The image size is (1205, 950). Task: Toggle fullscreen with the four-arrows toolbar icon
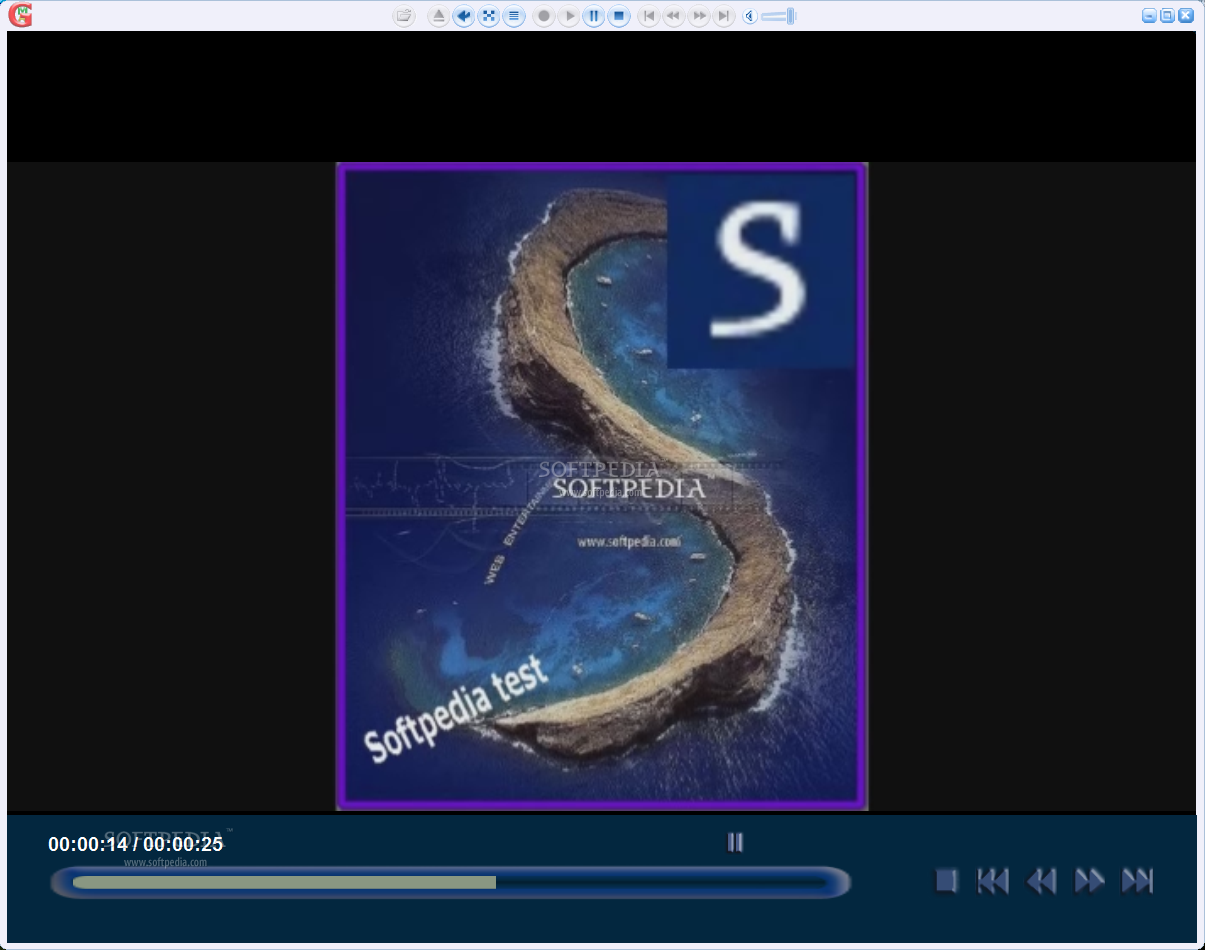click(x=489, y=16)
